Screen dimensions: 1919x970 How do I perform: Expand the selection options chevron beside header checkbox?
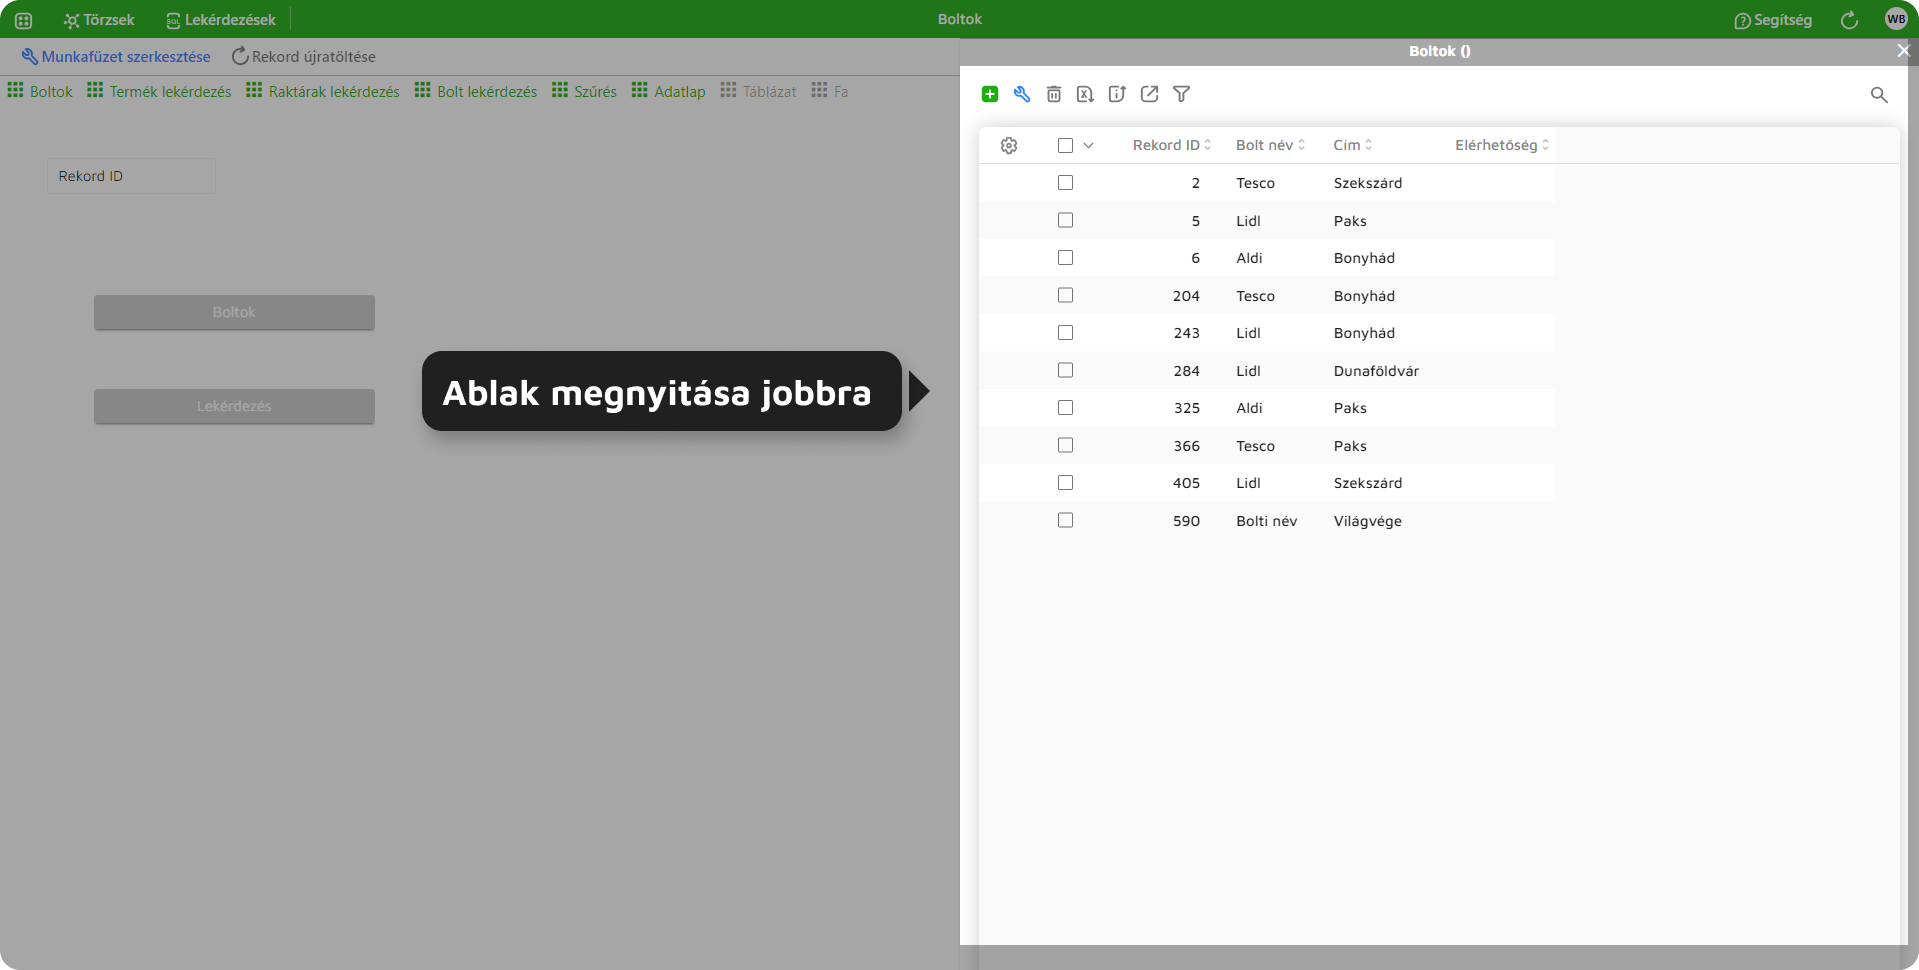1089,145
